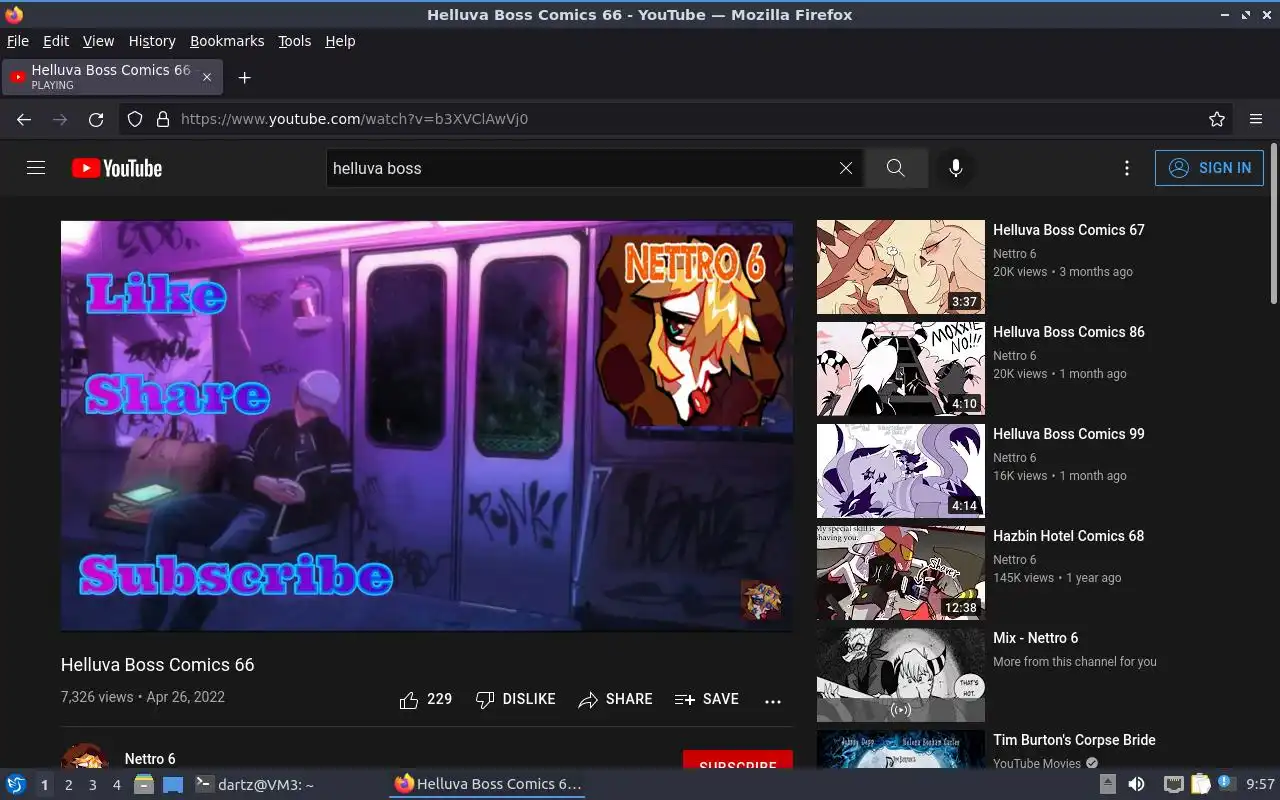The height and width of the screenshot is (800, 1280).
Task: Open the YouTube hamburger guide menu
Action: [36, 168]
